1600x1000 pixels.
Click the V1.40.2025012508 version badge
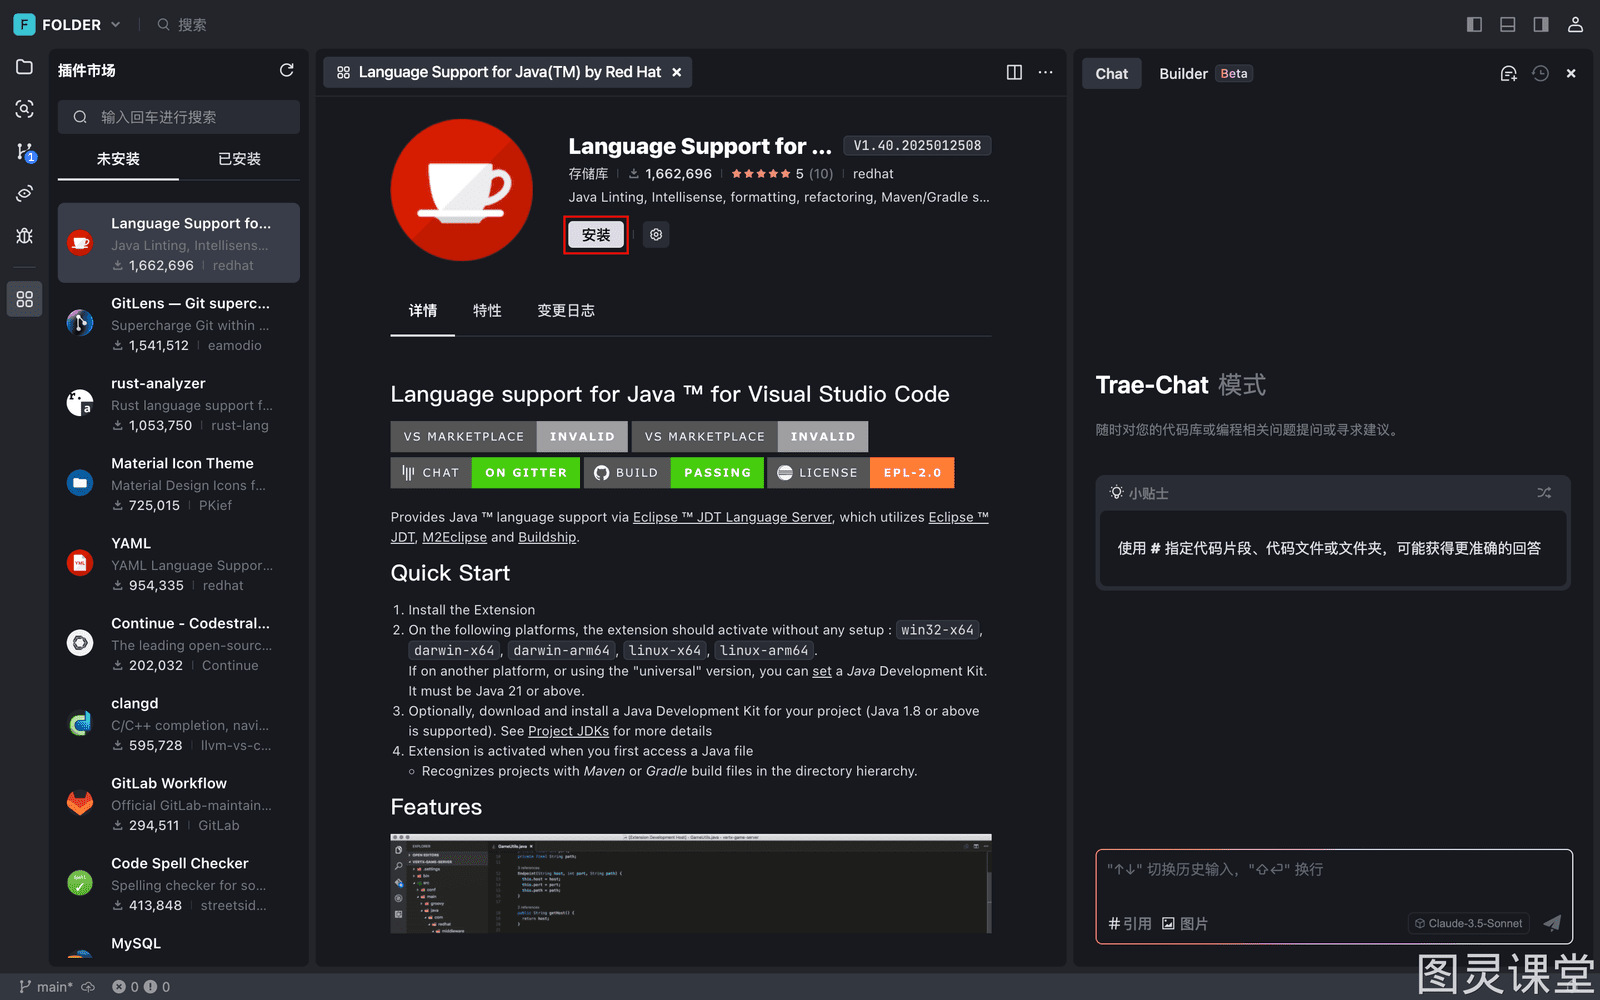tap(917, 146)
